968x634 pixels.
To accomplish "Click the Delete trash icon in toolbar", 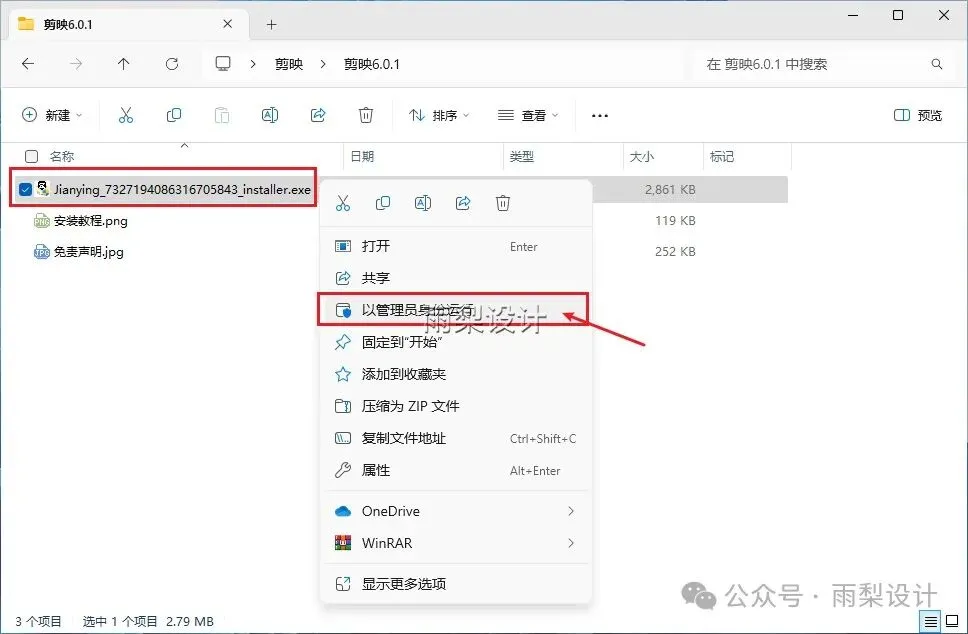I will [365, 115].
